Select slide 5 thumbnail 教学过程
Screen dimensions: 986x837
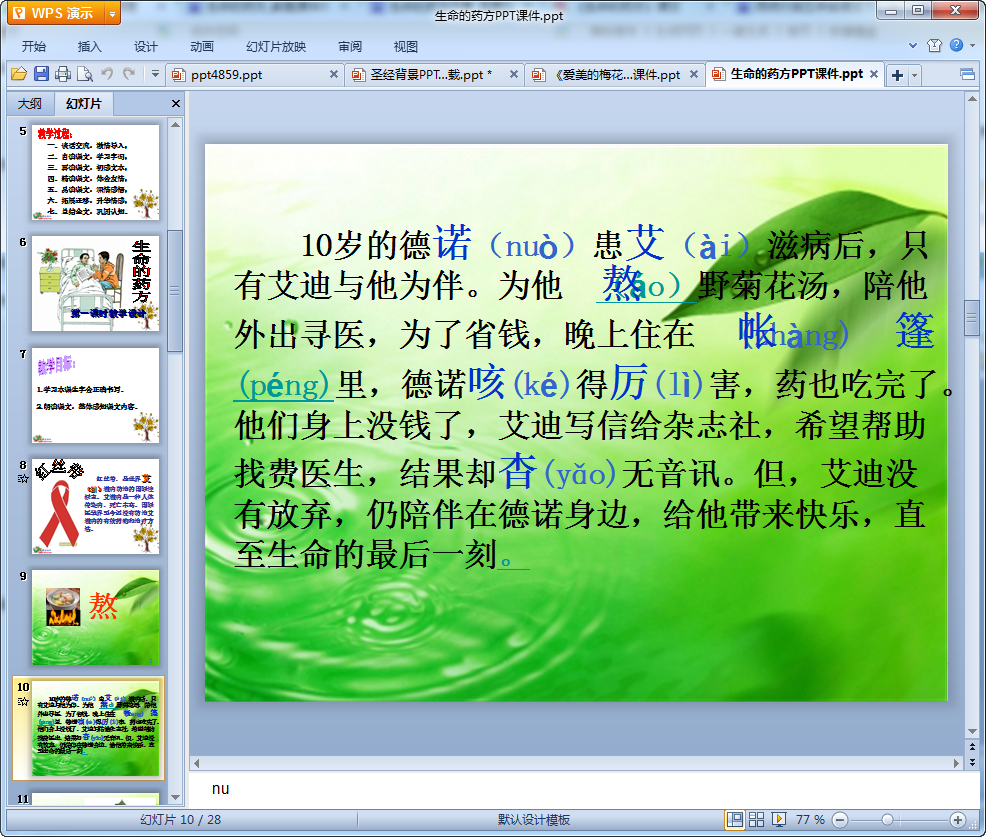coord(96,172)
